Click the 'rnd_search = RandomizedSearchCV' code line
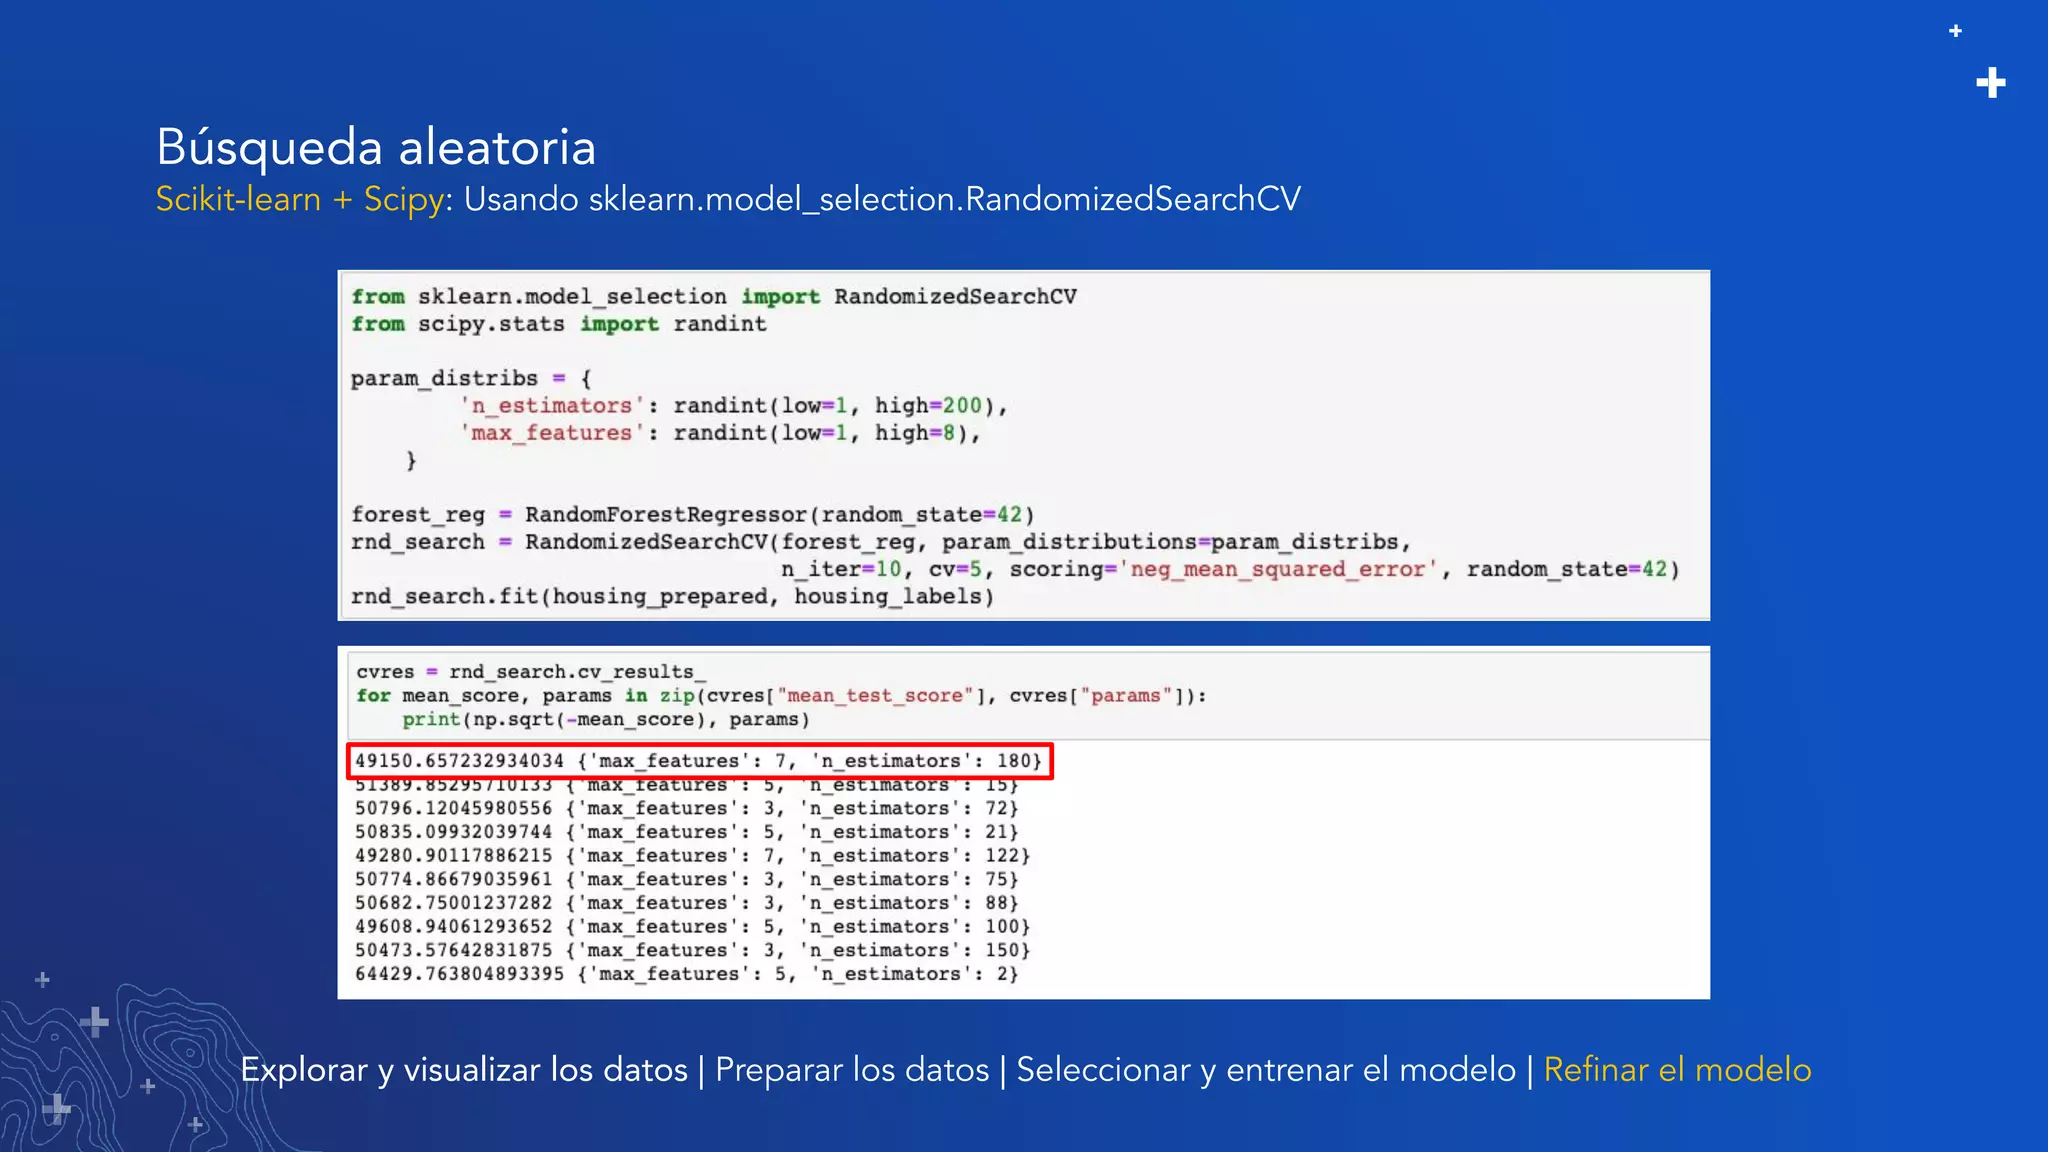 coord(880,542)
